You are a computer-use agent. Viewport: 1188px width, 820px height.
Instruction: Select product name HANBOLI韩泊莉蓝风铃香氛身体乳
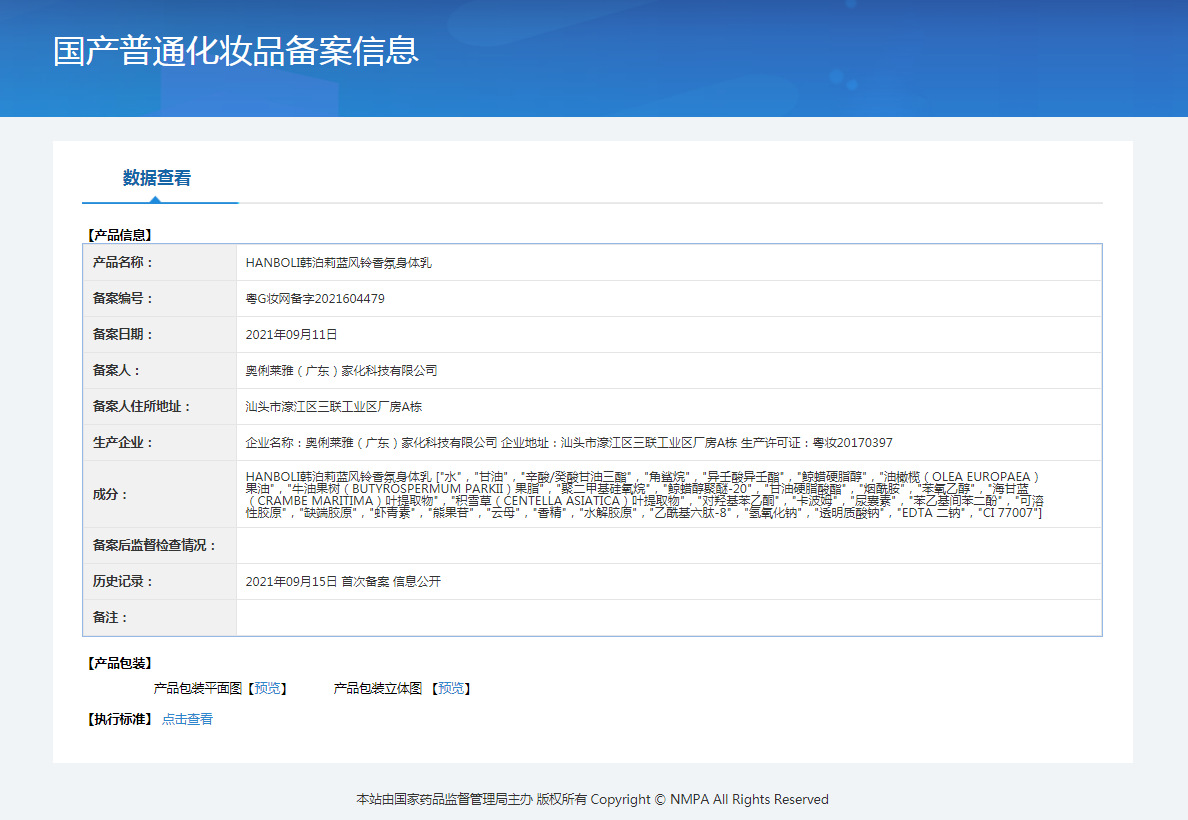click(339, 262)
